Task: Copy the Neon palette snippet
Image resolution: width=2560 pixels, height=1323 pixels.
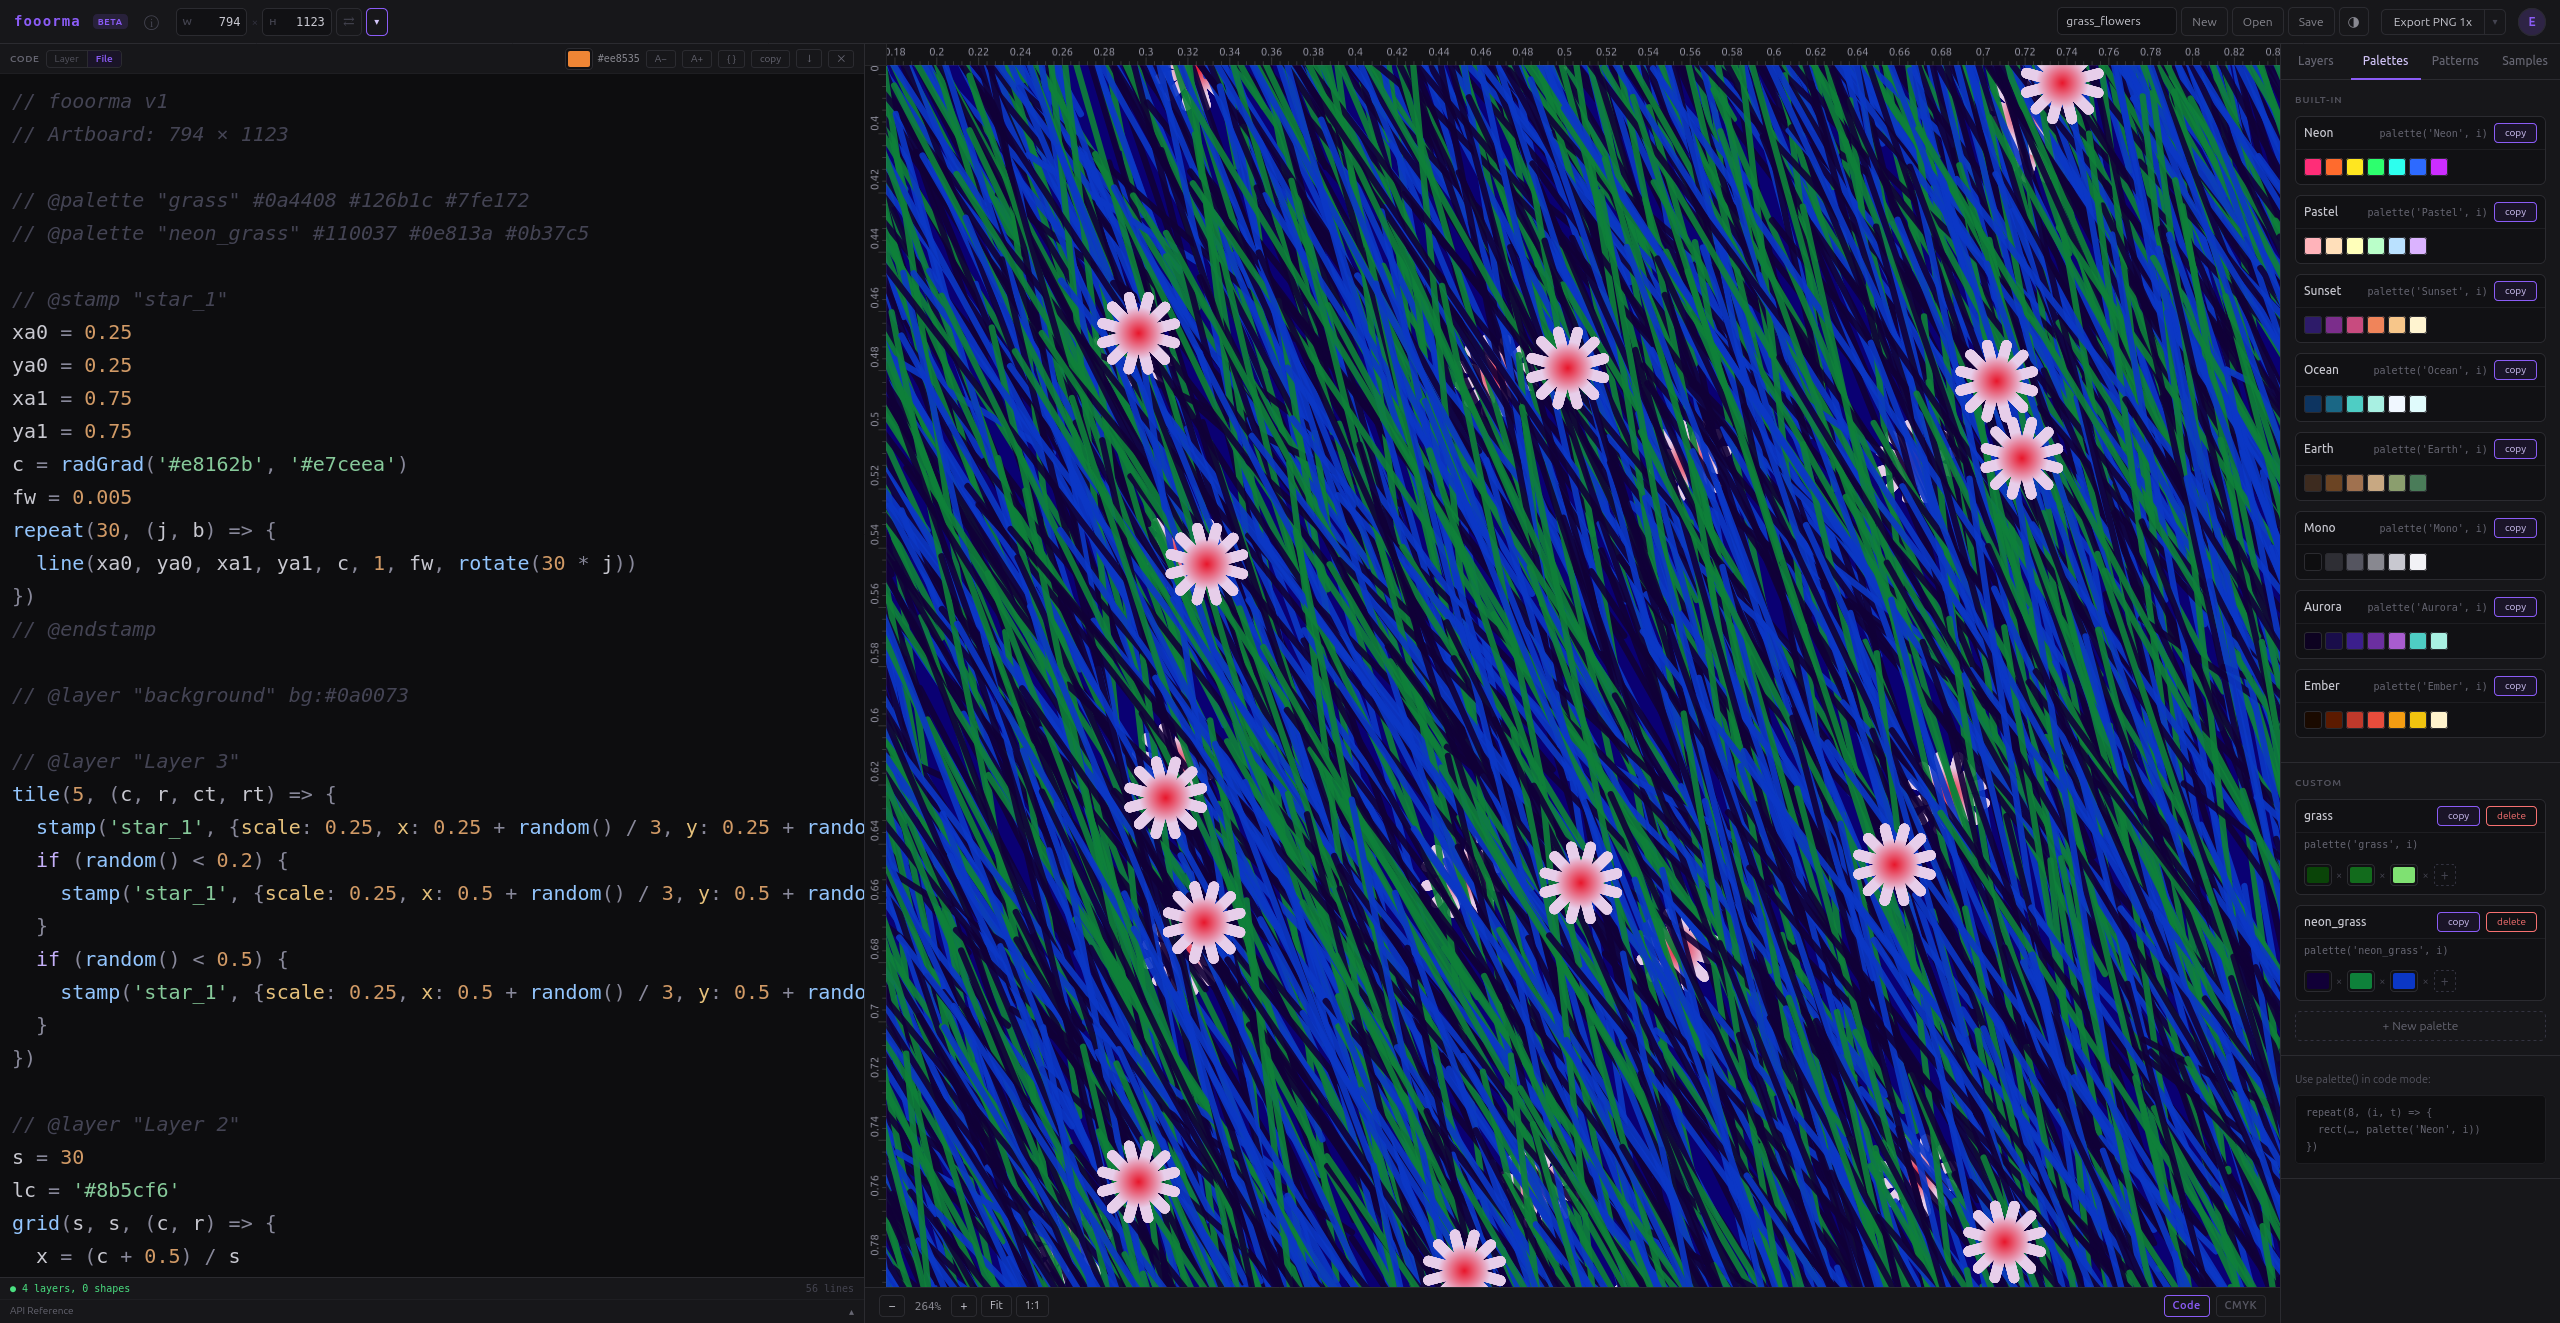Action: 2515,133
